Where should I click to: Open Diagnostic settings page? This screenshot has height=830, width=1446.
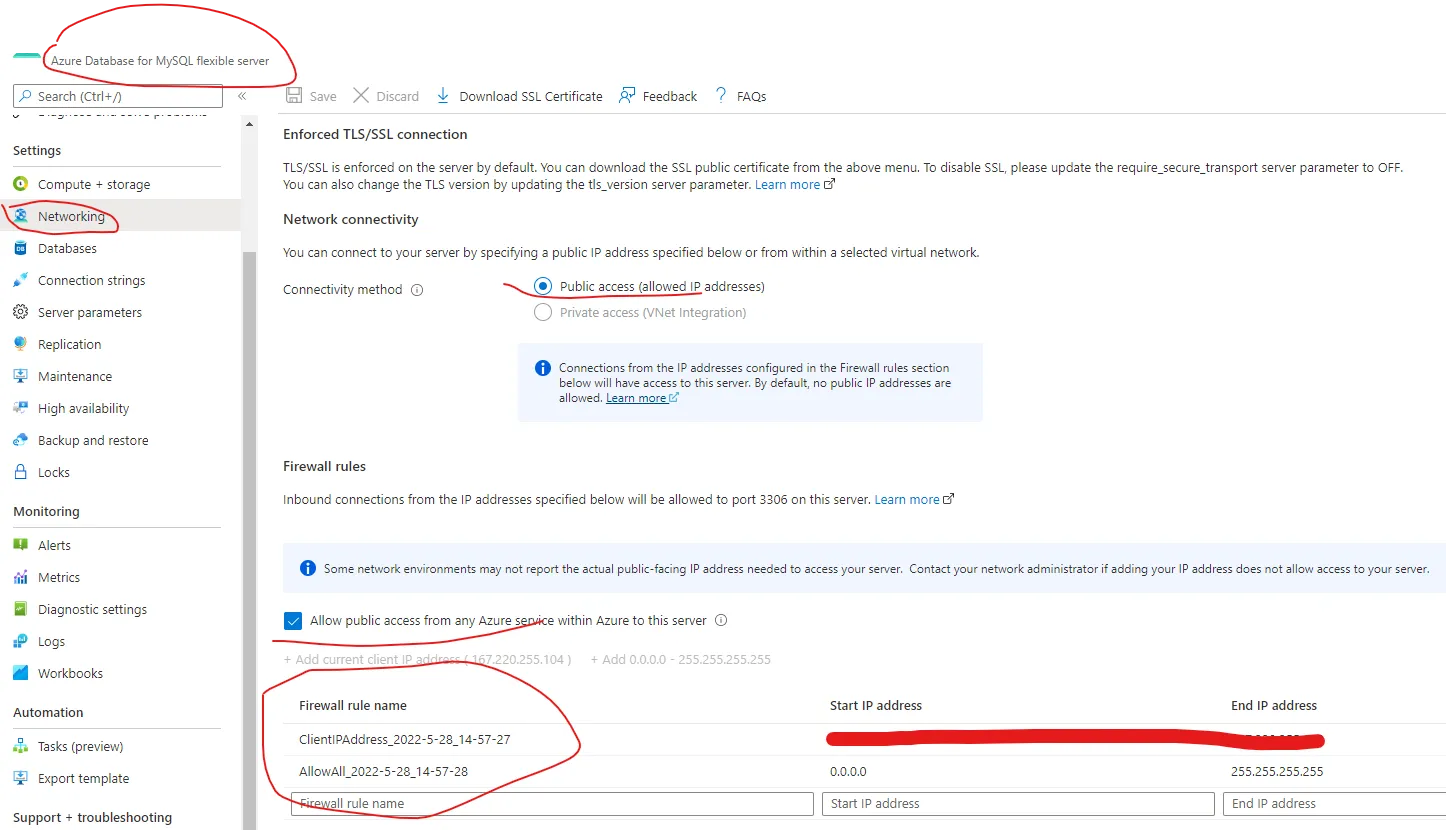coord(92,609)
